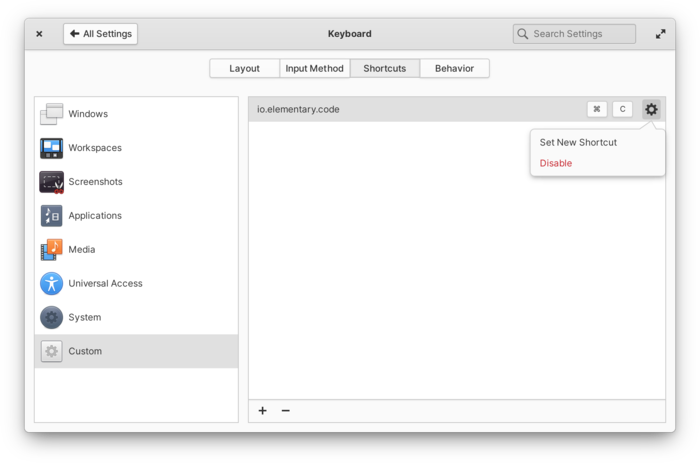Close the Keyboard settings window
700x463 pixels.
pos(39,34)
